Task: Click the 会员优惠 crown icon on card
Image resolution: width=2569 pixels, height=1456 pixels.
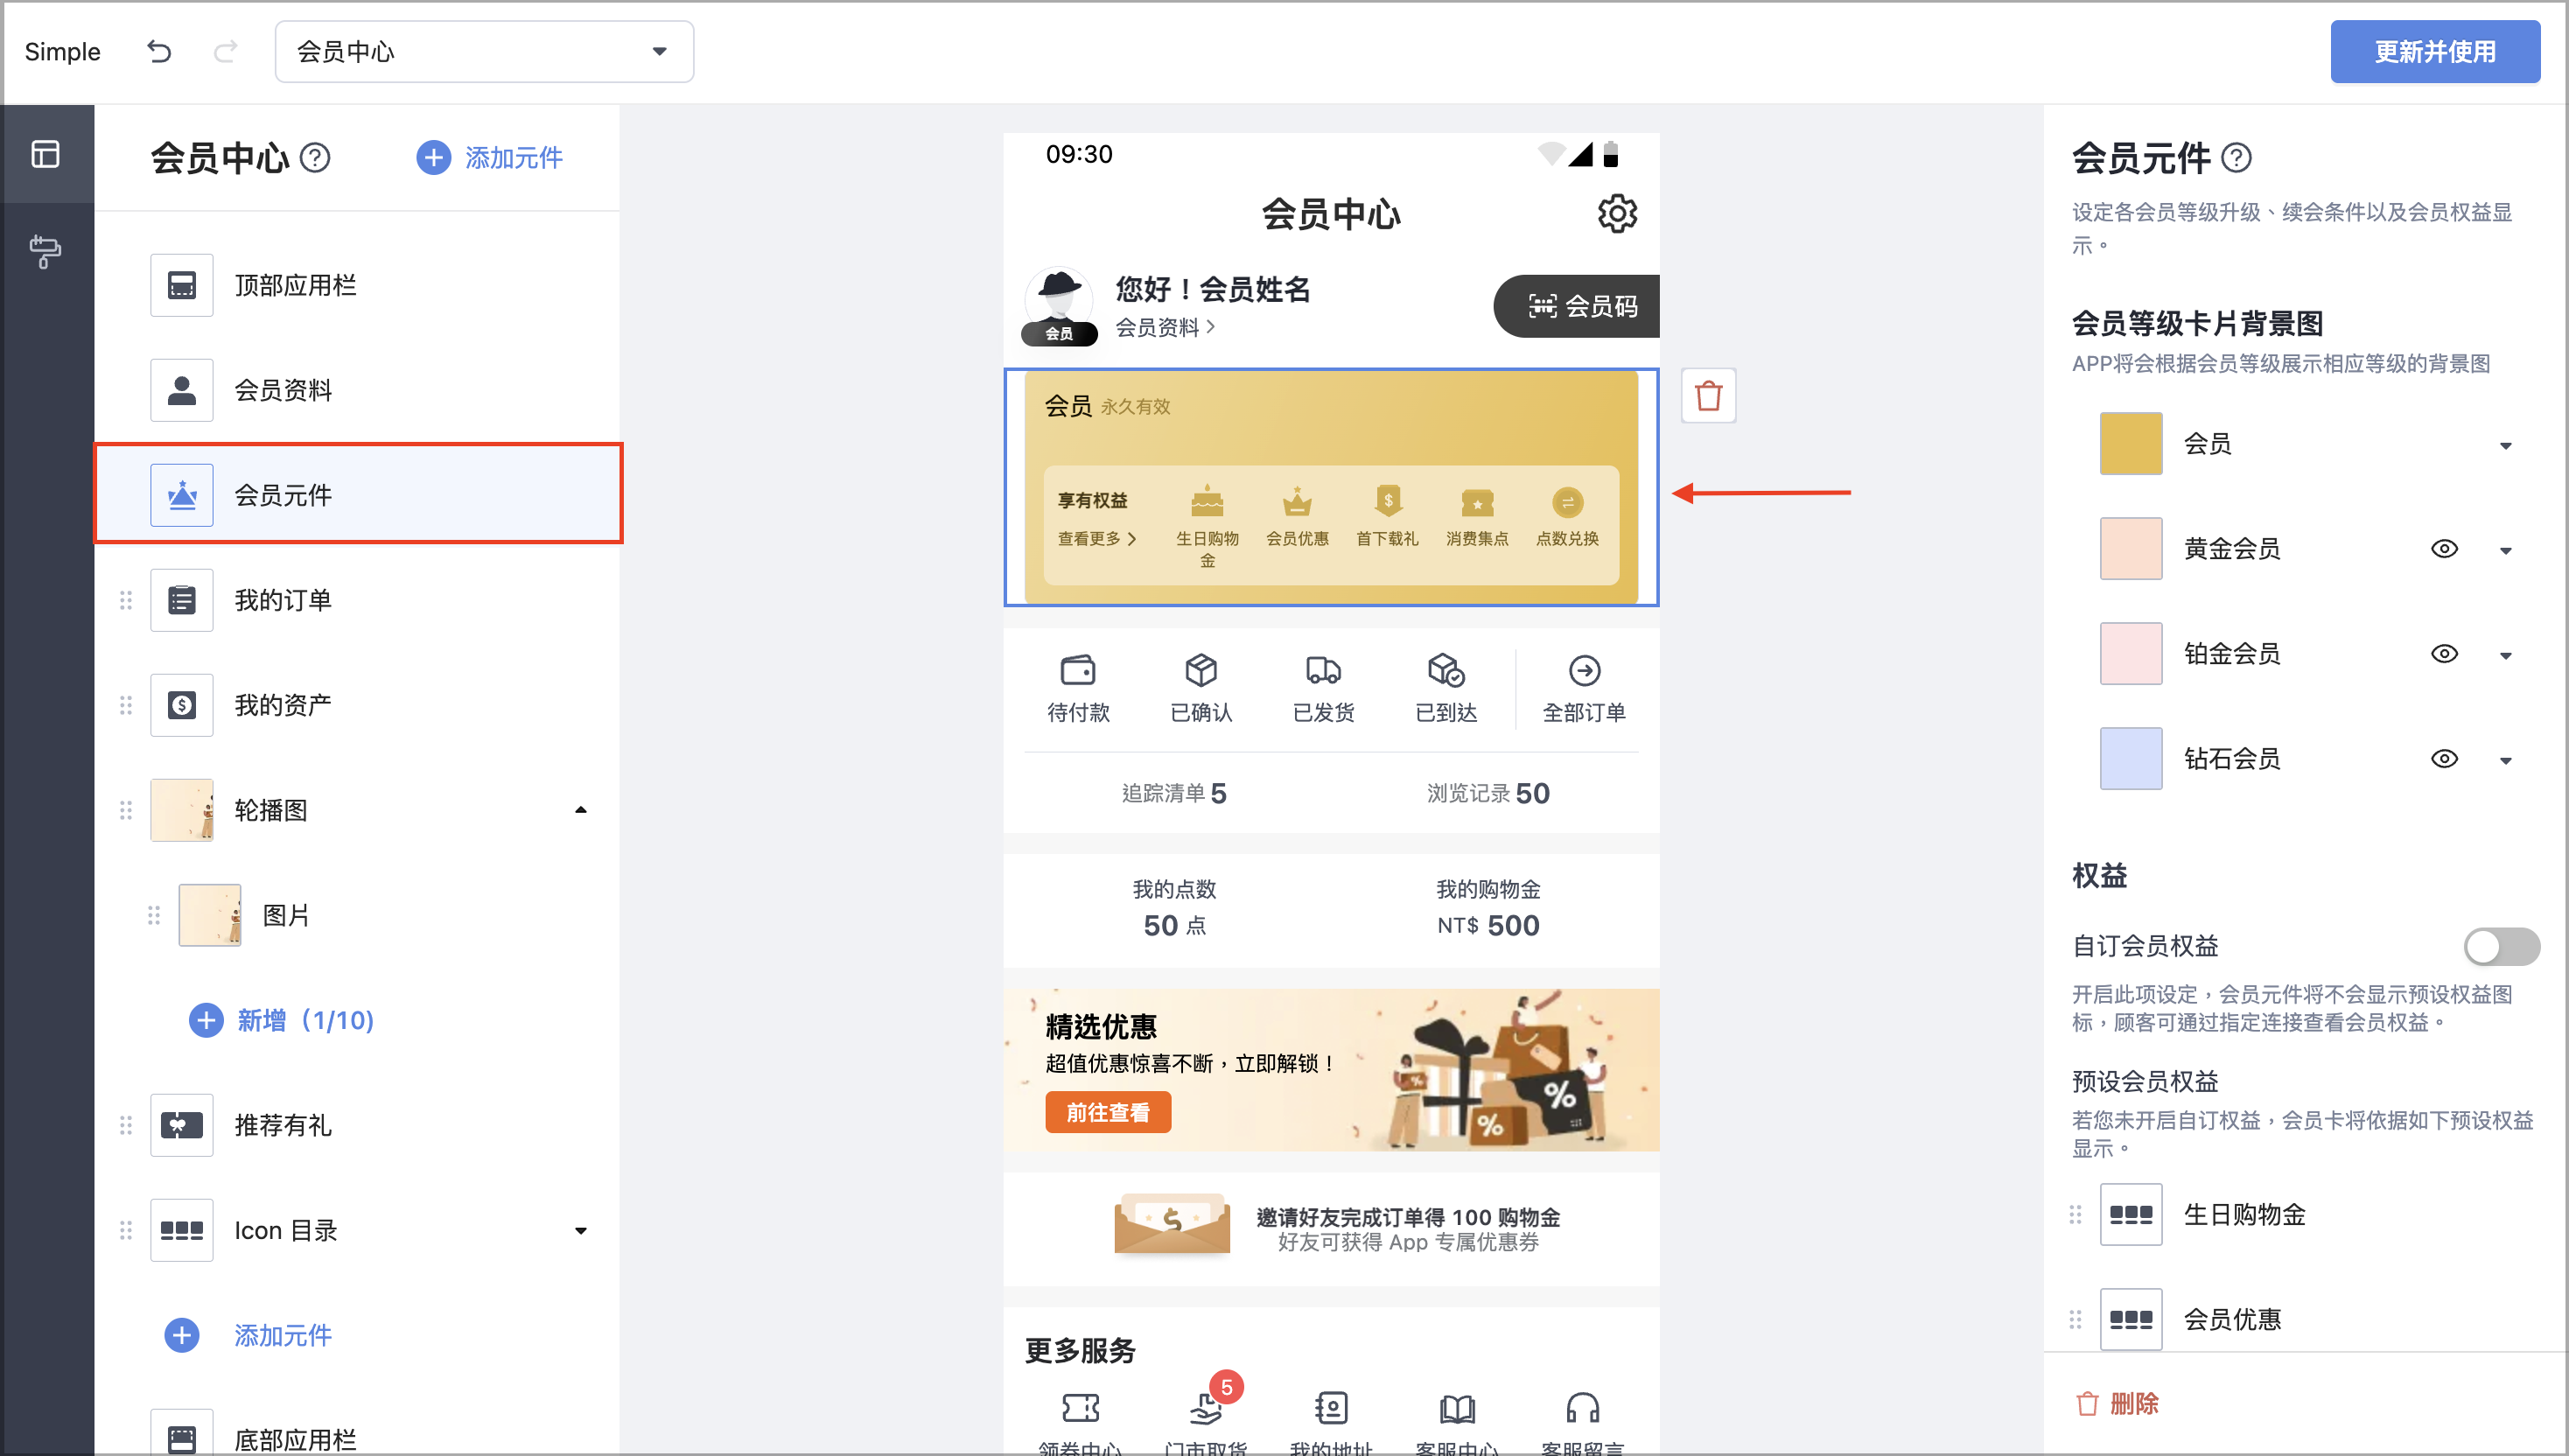Action: pos(1297,501)
